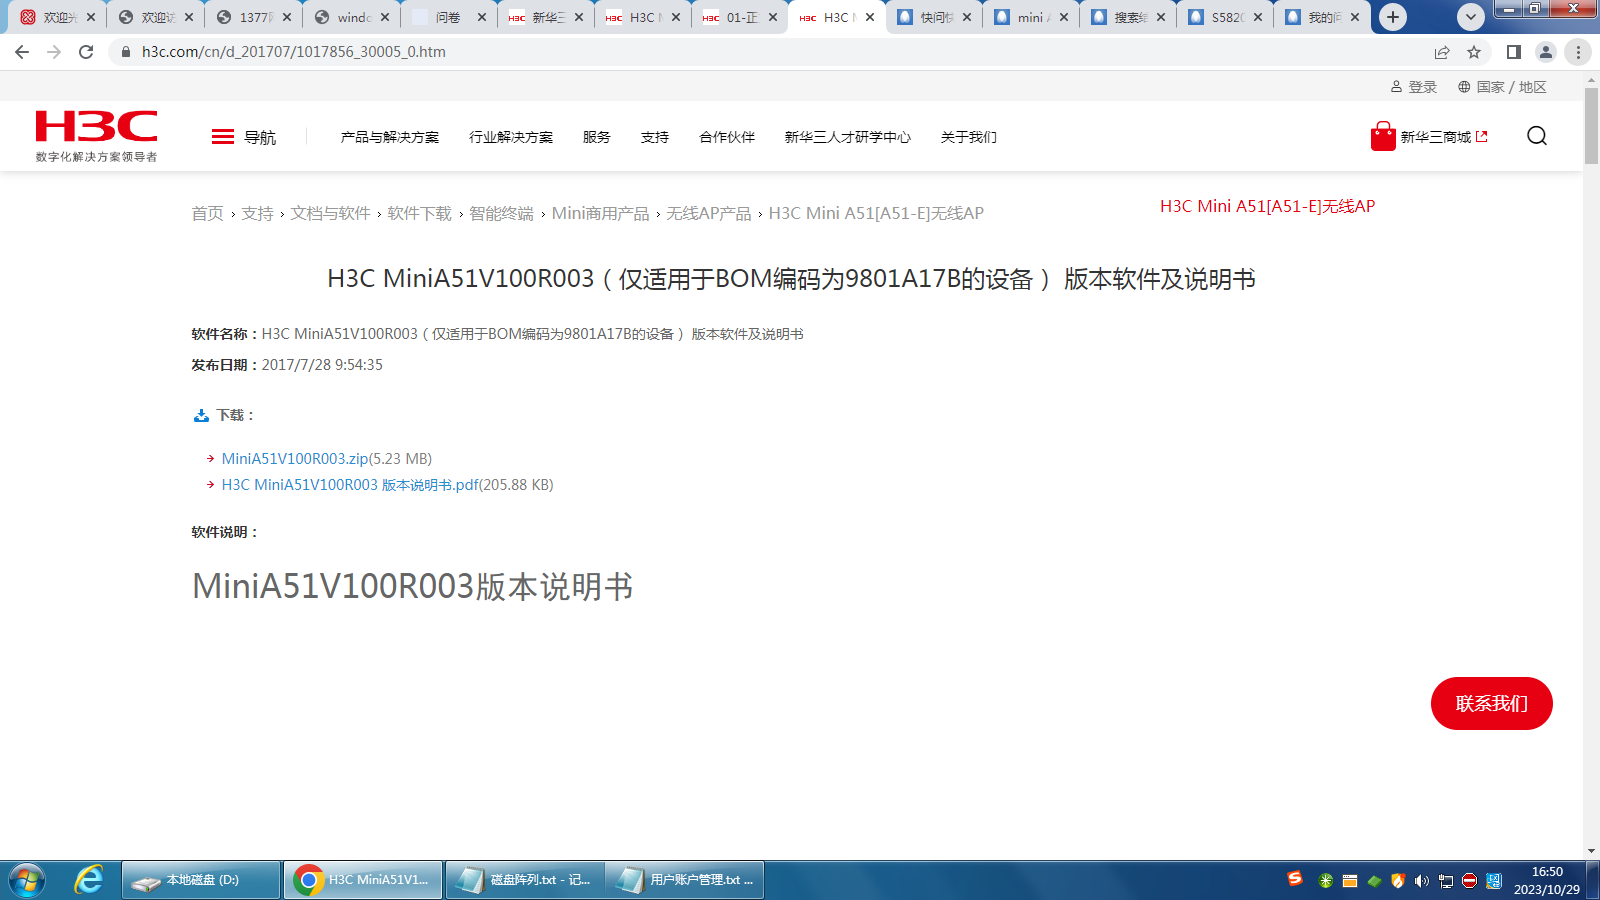
Task: Switch to the 搜索 browser tab
Action: pyautogui.click(x=1128, y=17)
